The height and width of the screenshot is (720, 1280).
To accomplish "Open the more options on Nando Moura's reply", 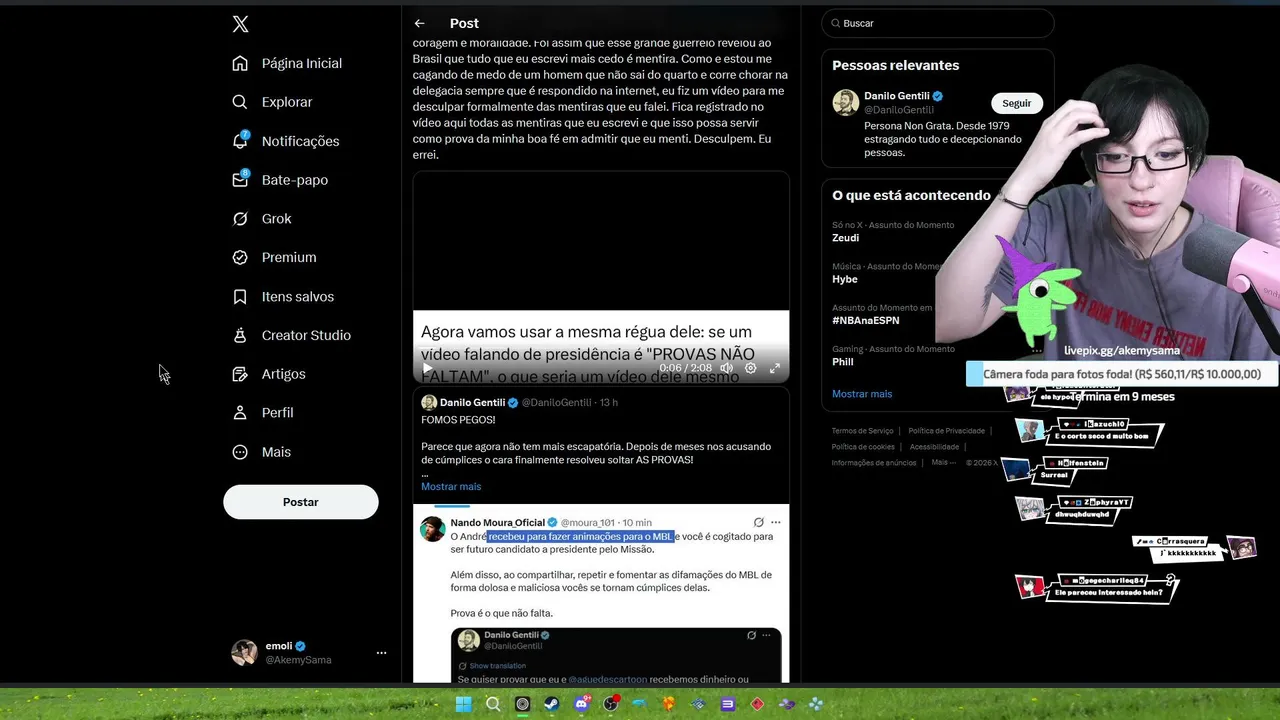I will click(776, 522).
